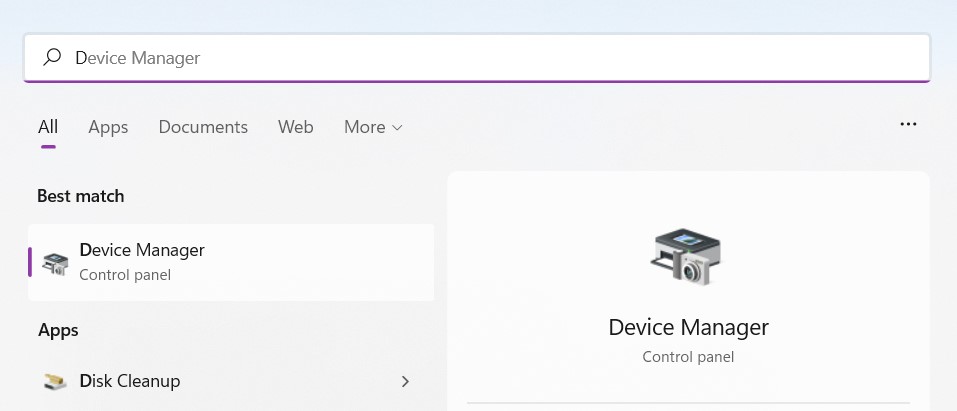Open the Device Manager best match result
The width and height of the screenshot is (957, 411).
[231, 263]
